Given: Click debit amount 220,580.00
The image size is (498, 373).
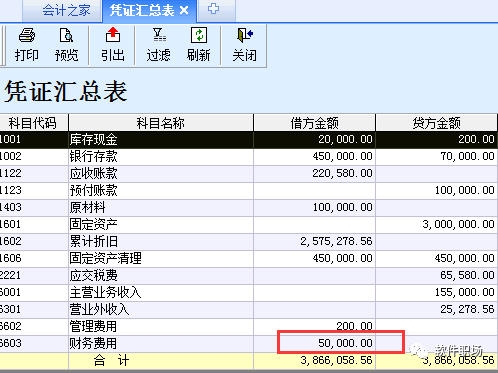Looking at the screenshot, I should pyautogui.click(x=342, y=173).
